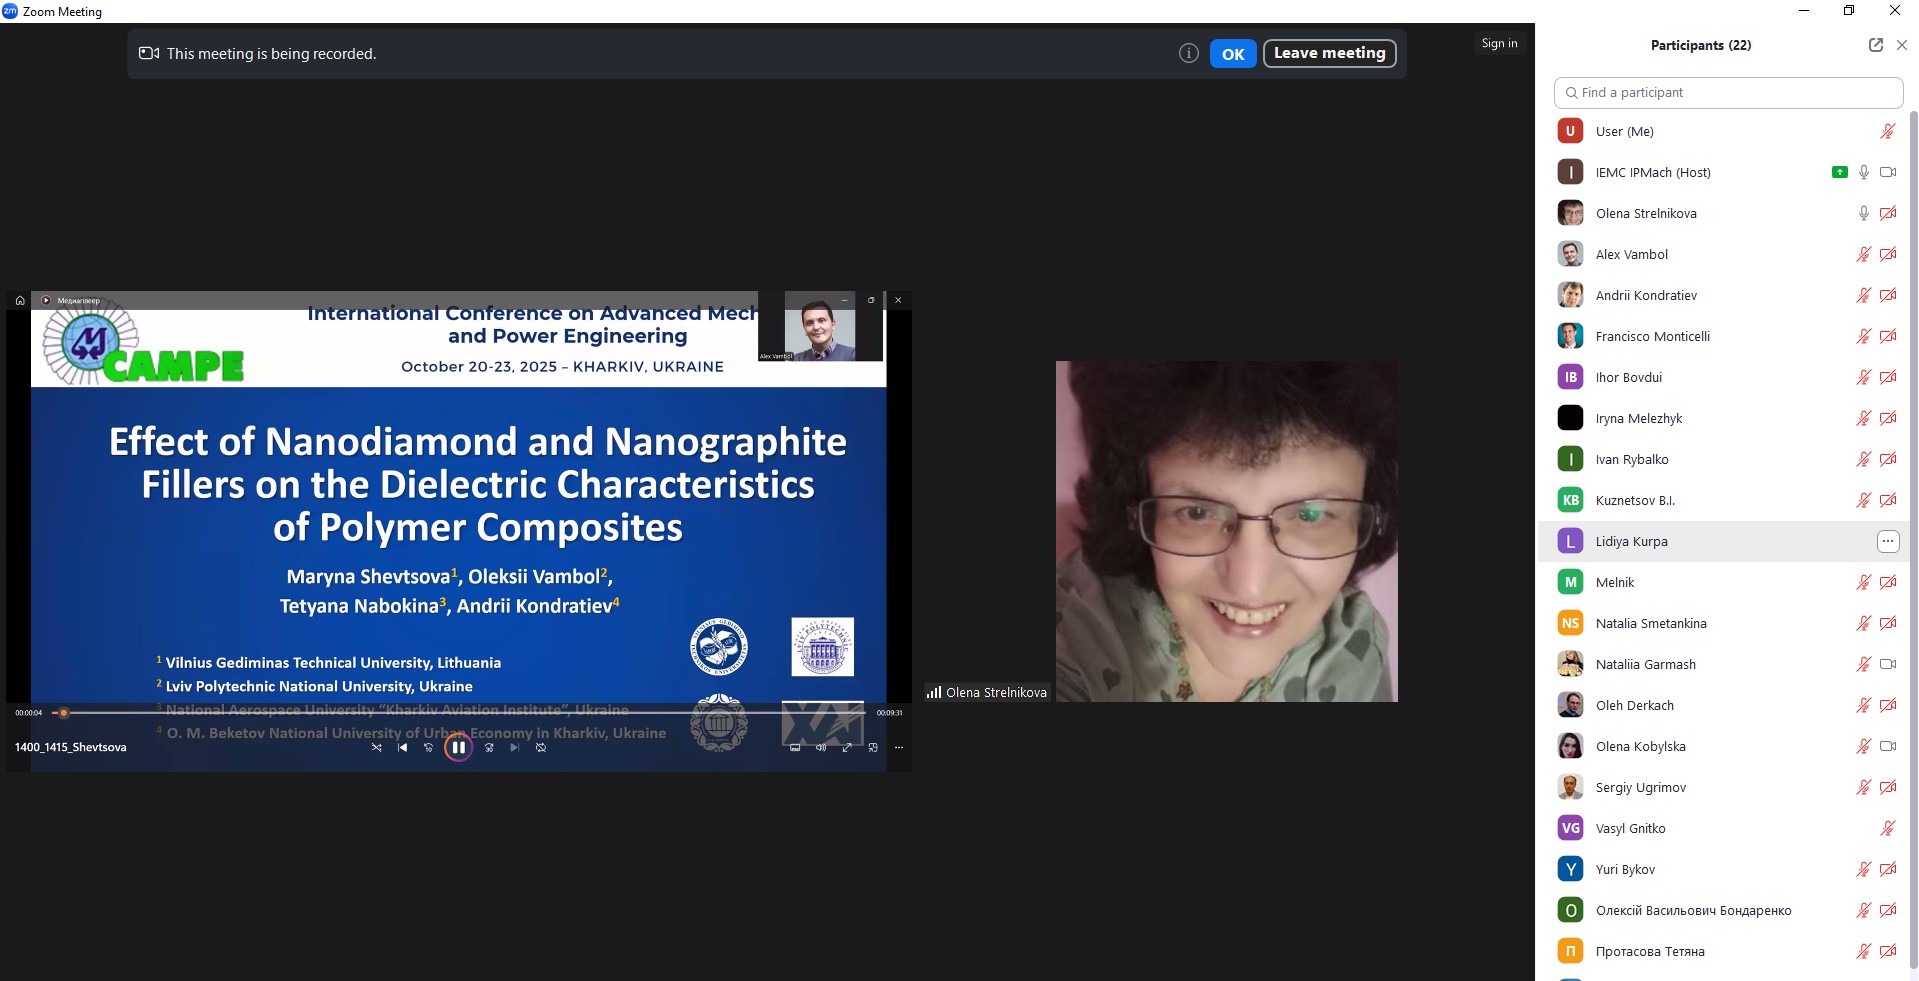Click the Leave meeting button
The height and width of the screenshot is (981, 1919).
(x=1329, y=54)
